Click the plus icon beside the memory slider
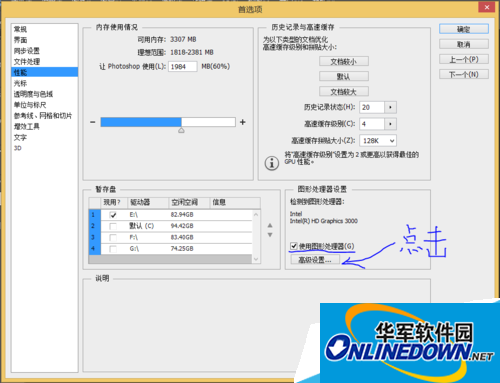The image size is (500, 383). click(243, 122)
